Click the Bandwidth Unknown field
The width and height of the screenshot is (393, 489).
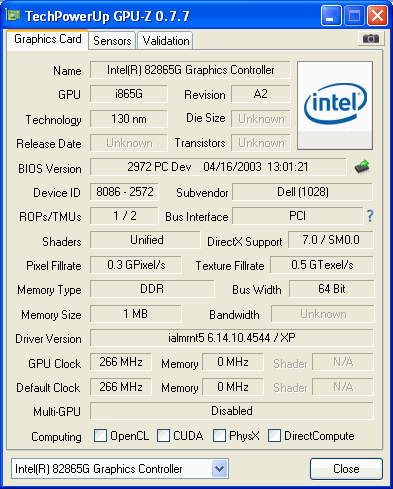[323, 314]
